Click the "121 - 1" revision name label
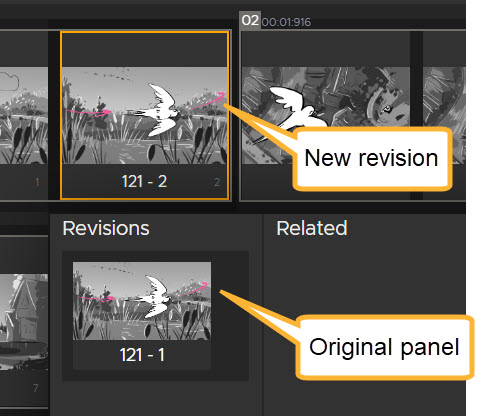Screen dimensions: 477x416 [142, 355]
